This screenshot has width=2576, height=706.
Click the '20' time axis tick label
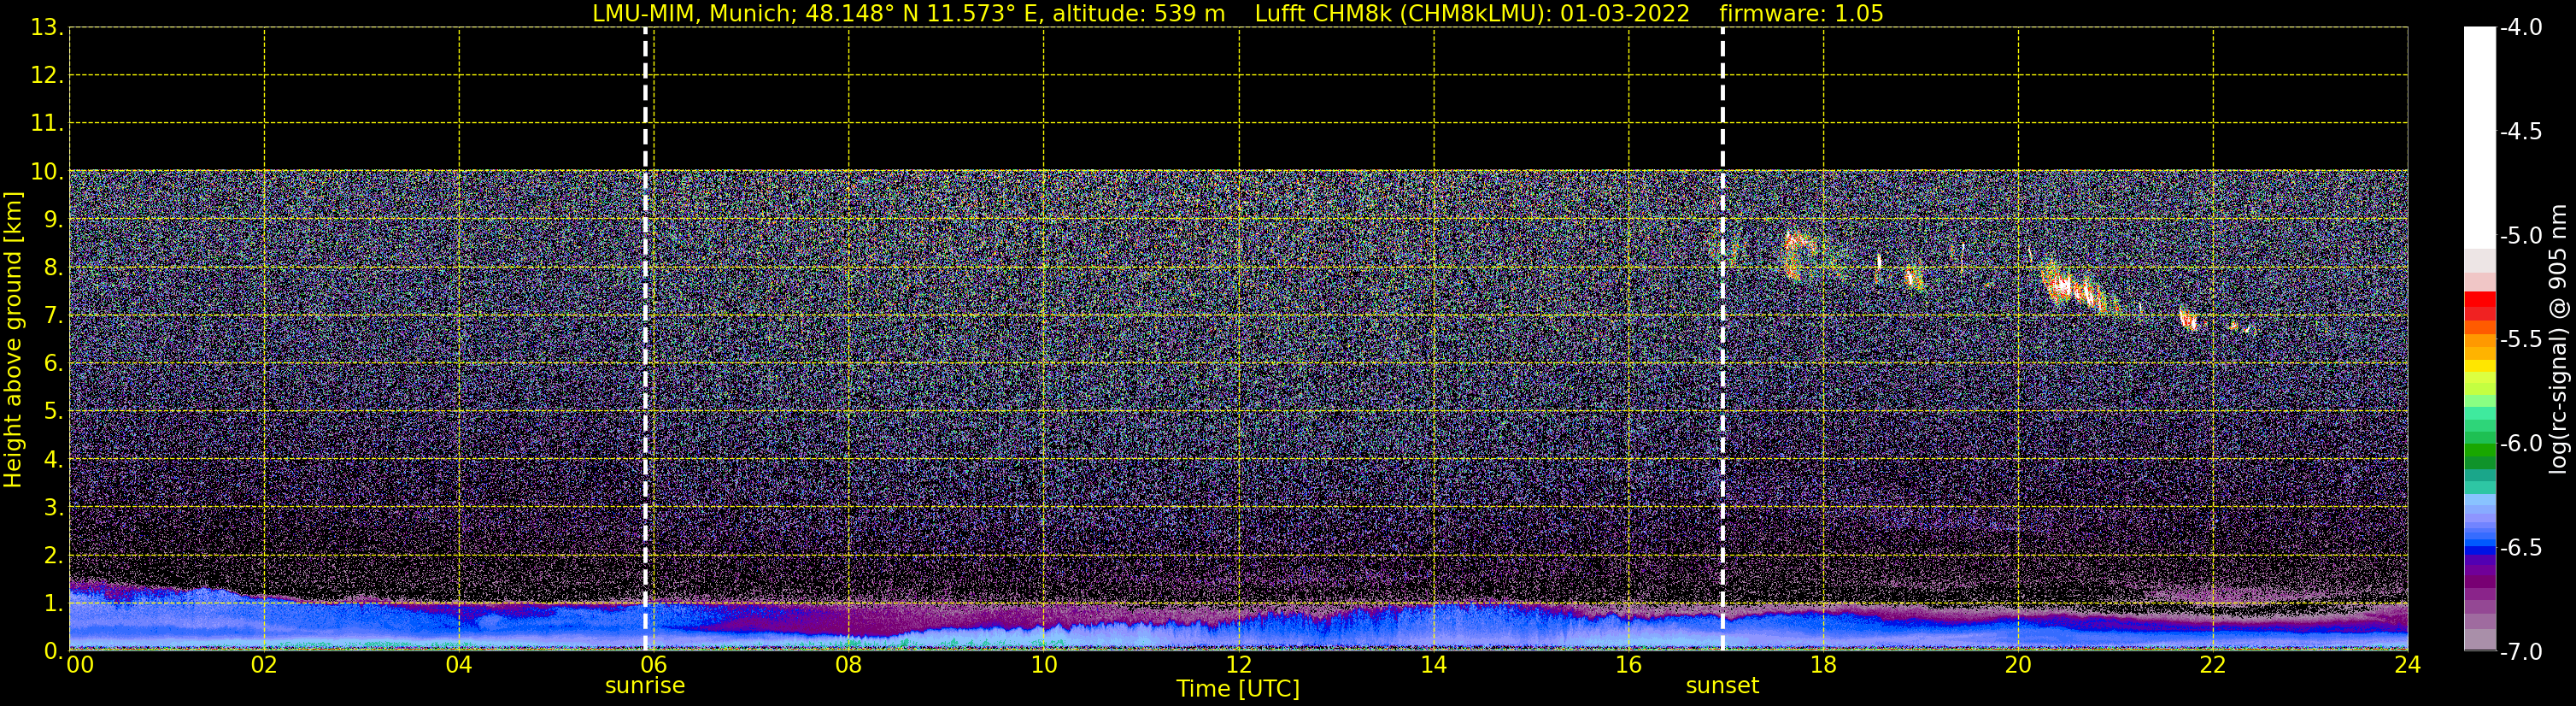tap(2018, 665)
